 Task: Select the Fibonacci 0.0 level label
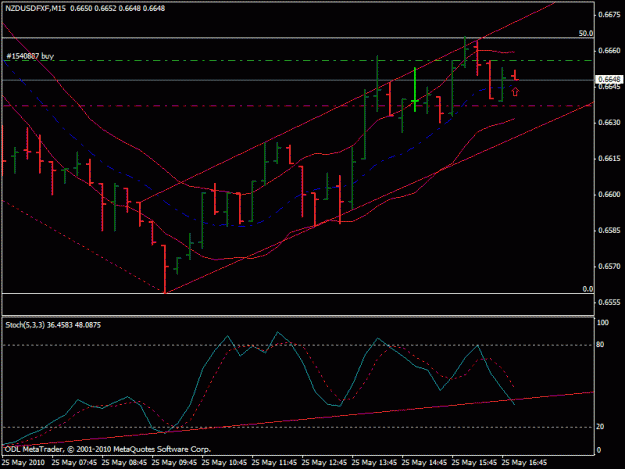[588, 289]
